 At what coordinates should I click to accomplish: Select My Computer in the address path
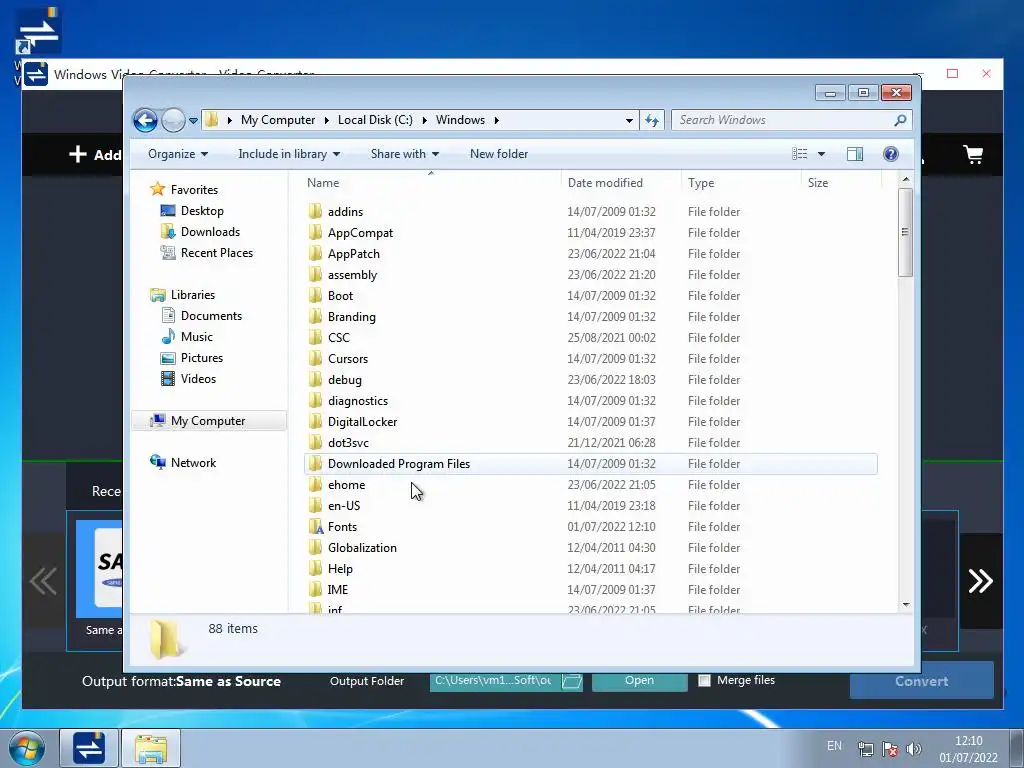coord(278,120)
